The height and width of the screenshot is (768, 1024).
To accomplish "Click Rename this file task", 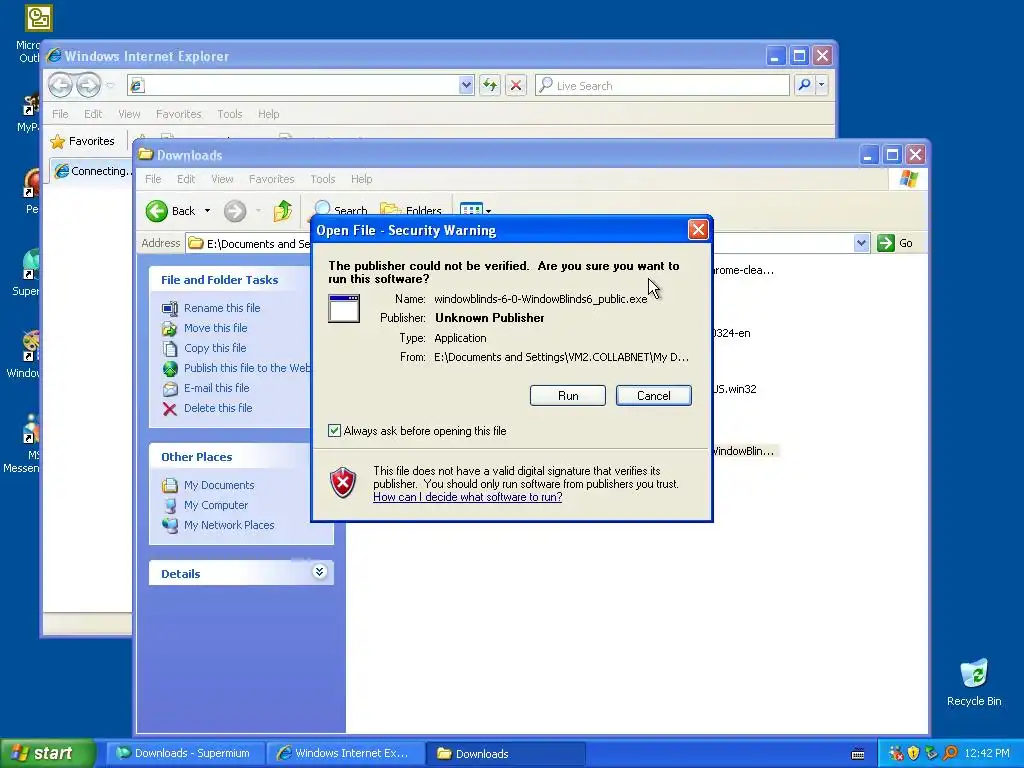I will click(222, 308).
